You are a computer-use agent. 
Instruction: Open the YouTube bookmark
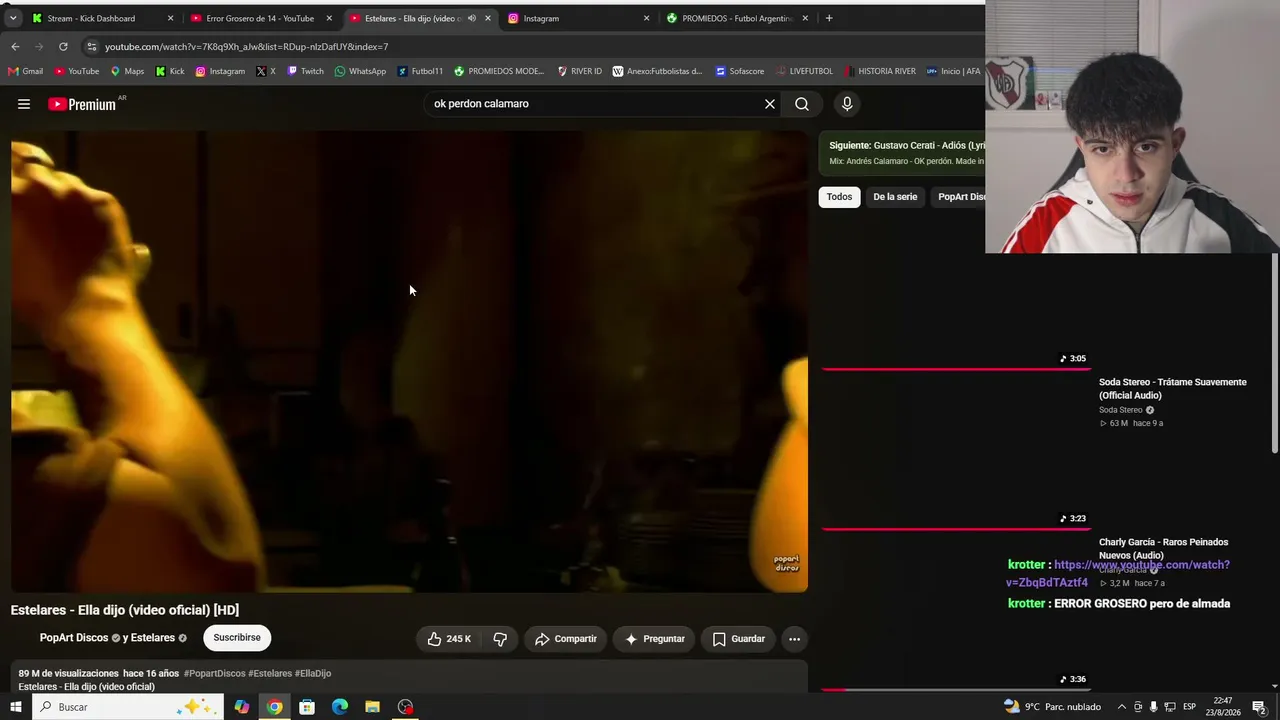[77, 71]
